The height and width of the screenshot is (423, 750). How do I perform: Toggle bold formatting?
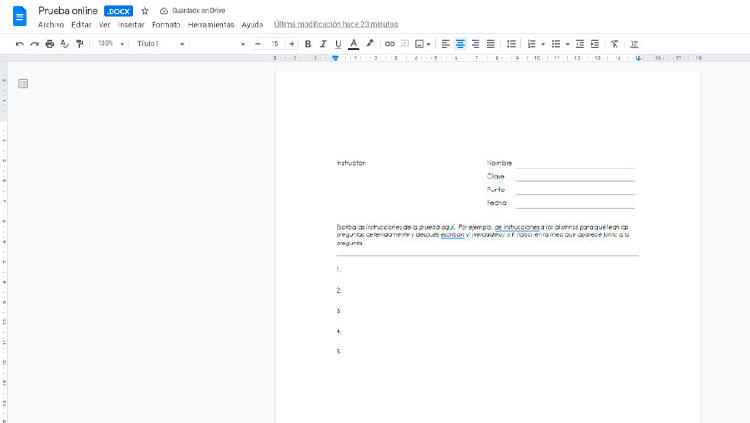click(x=308, y=44)
